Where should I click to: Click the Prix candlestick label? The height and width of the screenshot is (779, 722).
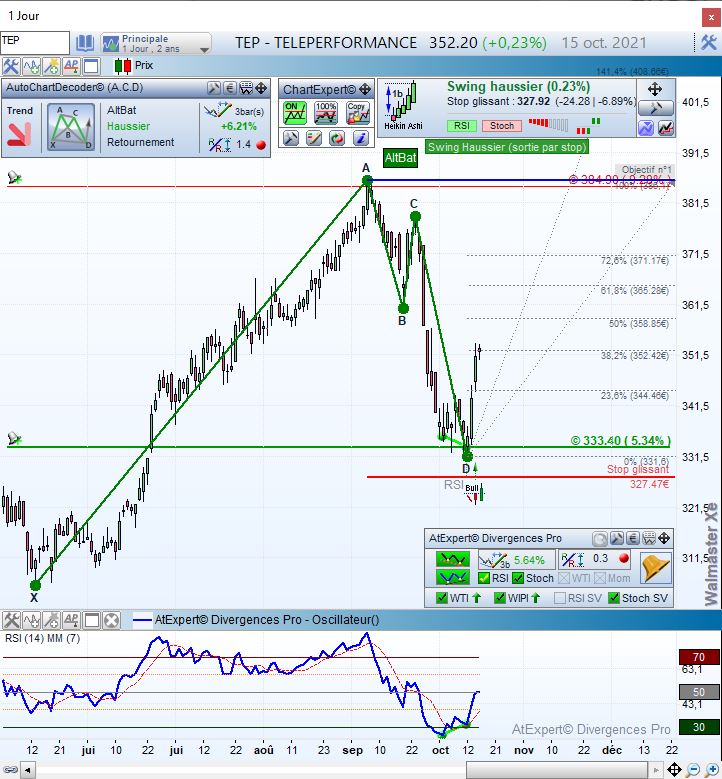134,66
